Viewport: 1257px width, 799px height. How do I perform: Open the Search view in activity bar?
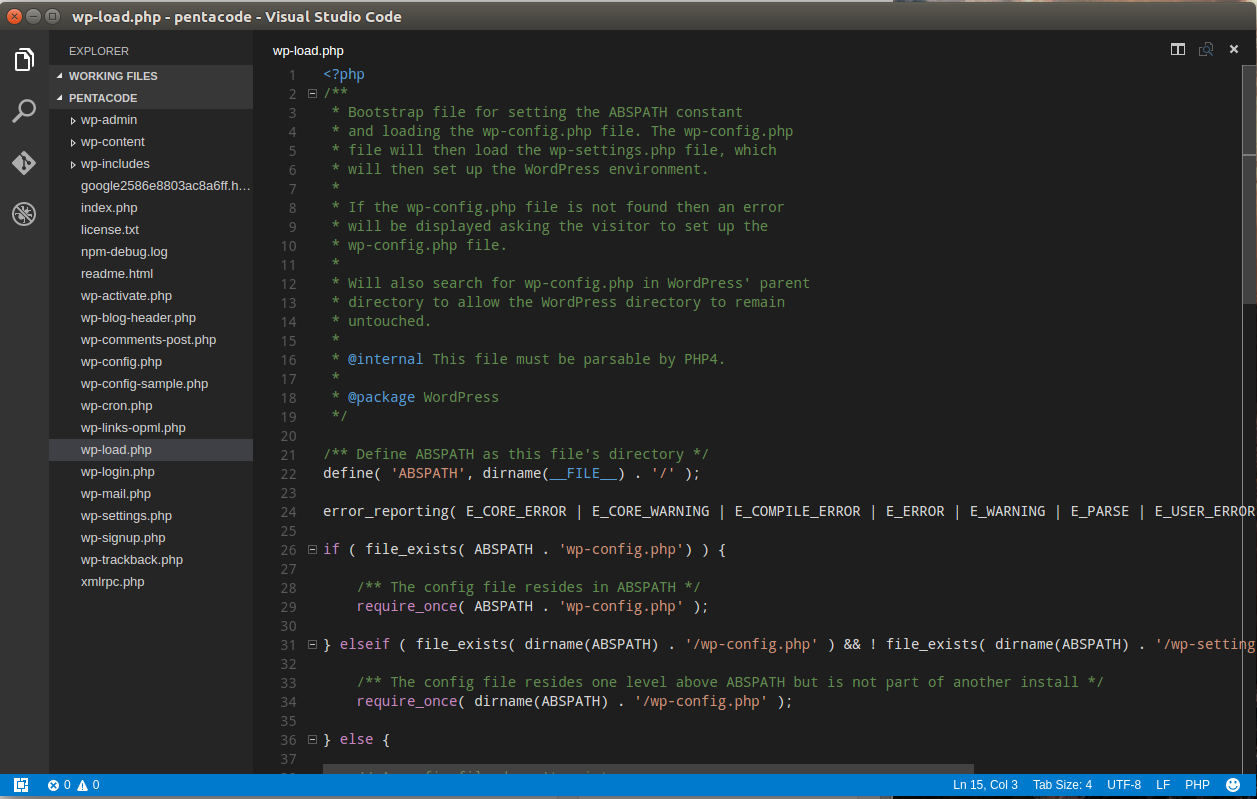pyautogui.click(x=24, y=111)
